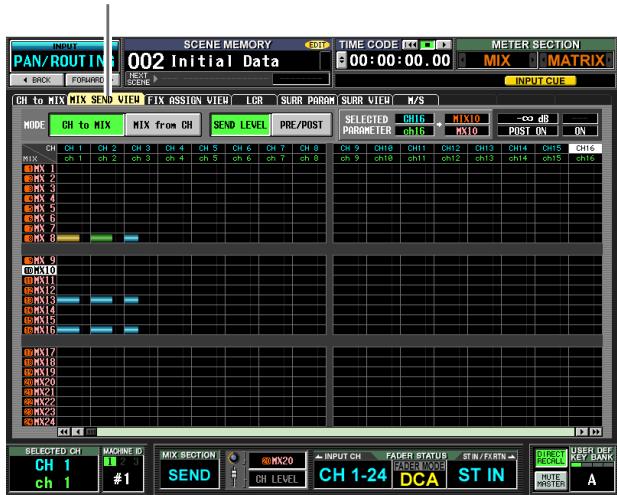617x495 pixels.
Task: Click the yellow INPUT CUE indicator
Action: tap(540, 81)
